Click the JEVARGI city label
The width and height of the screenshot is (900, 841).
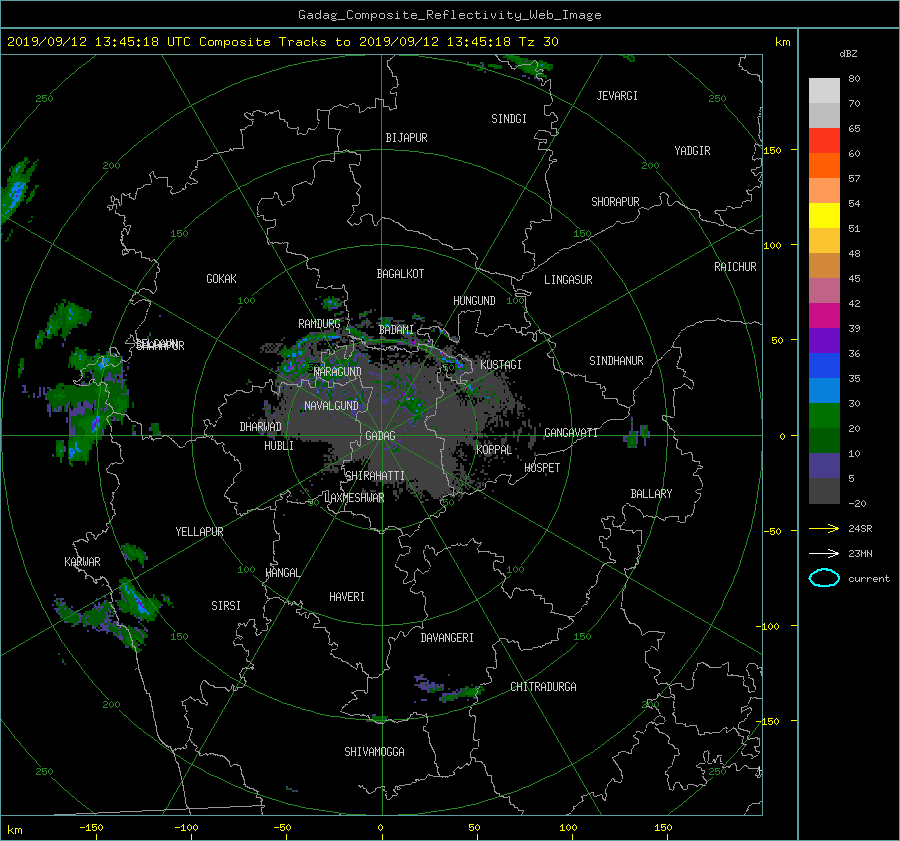[617, 96]
